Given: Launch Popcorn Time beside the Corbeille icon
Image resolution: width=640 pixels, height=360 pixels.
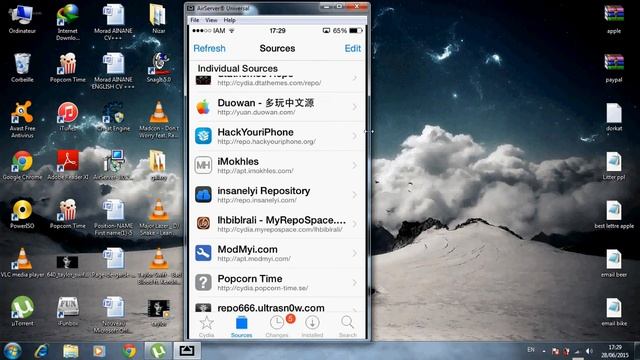Looking at the screenshot, I should pos(68,68).
